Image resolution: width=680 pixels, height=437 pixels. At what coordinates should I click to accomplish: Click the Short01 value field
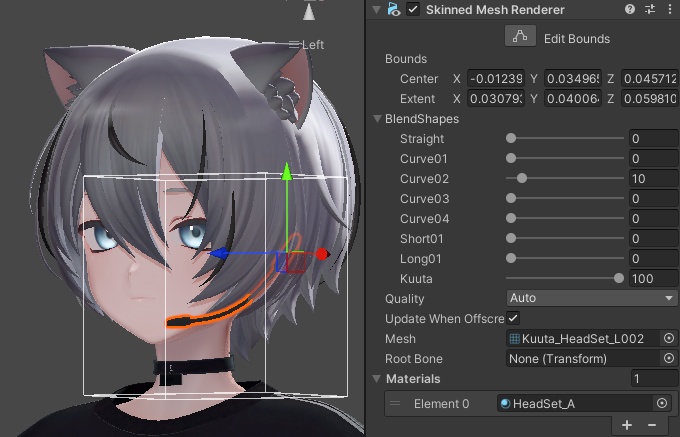coord(654,238)
